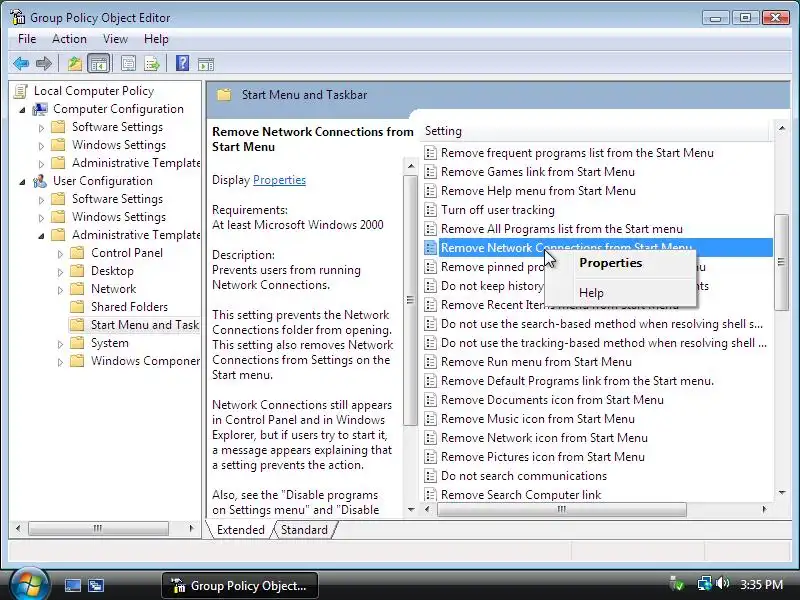The height and width of the screenshot is (600, 800).
Task: Click the Control Panel folder icon
Action: 77,253
